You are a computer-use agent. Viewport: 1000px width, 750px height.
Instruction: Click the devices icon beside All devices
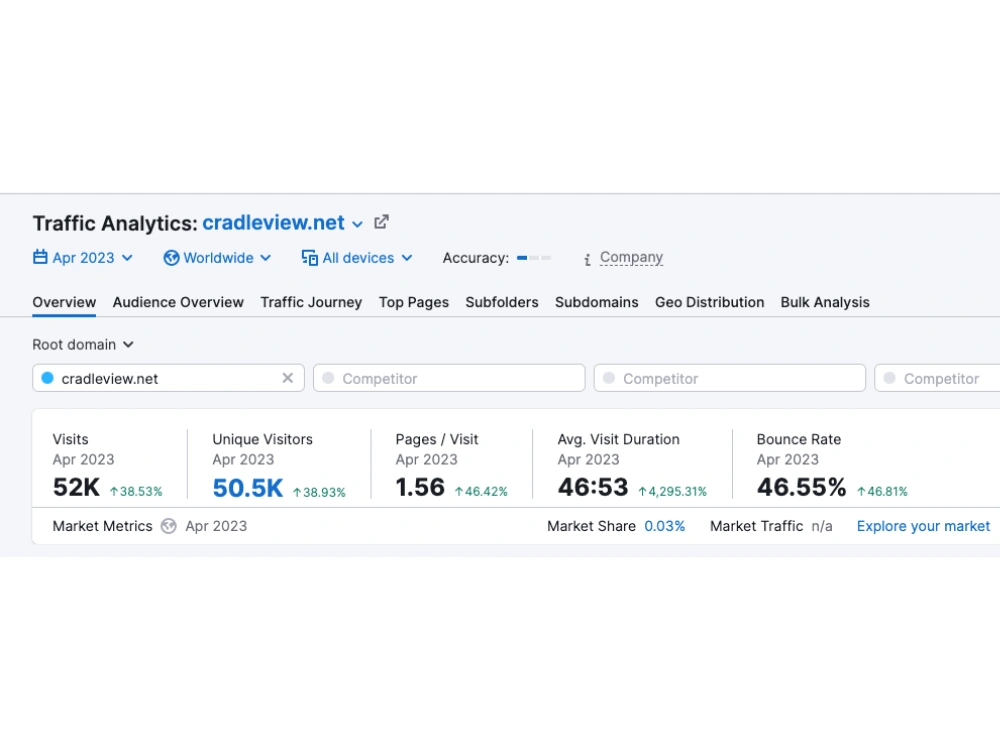[x=309, y=258]
